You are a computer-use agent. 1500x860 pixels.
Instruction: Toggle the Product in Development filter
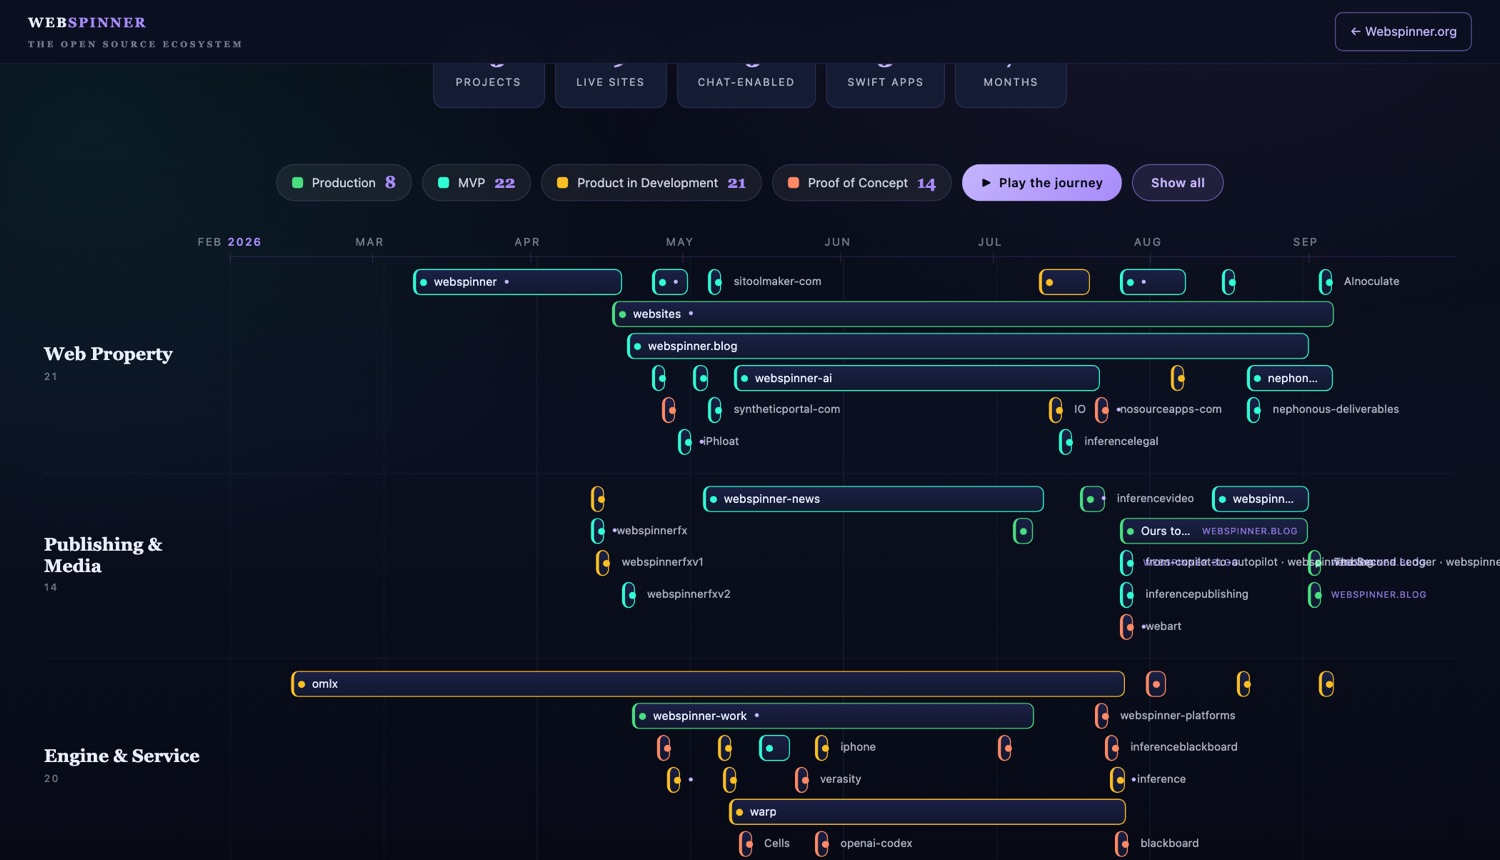tap(651, 183)
